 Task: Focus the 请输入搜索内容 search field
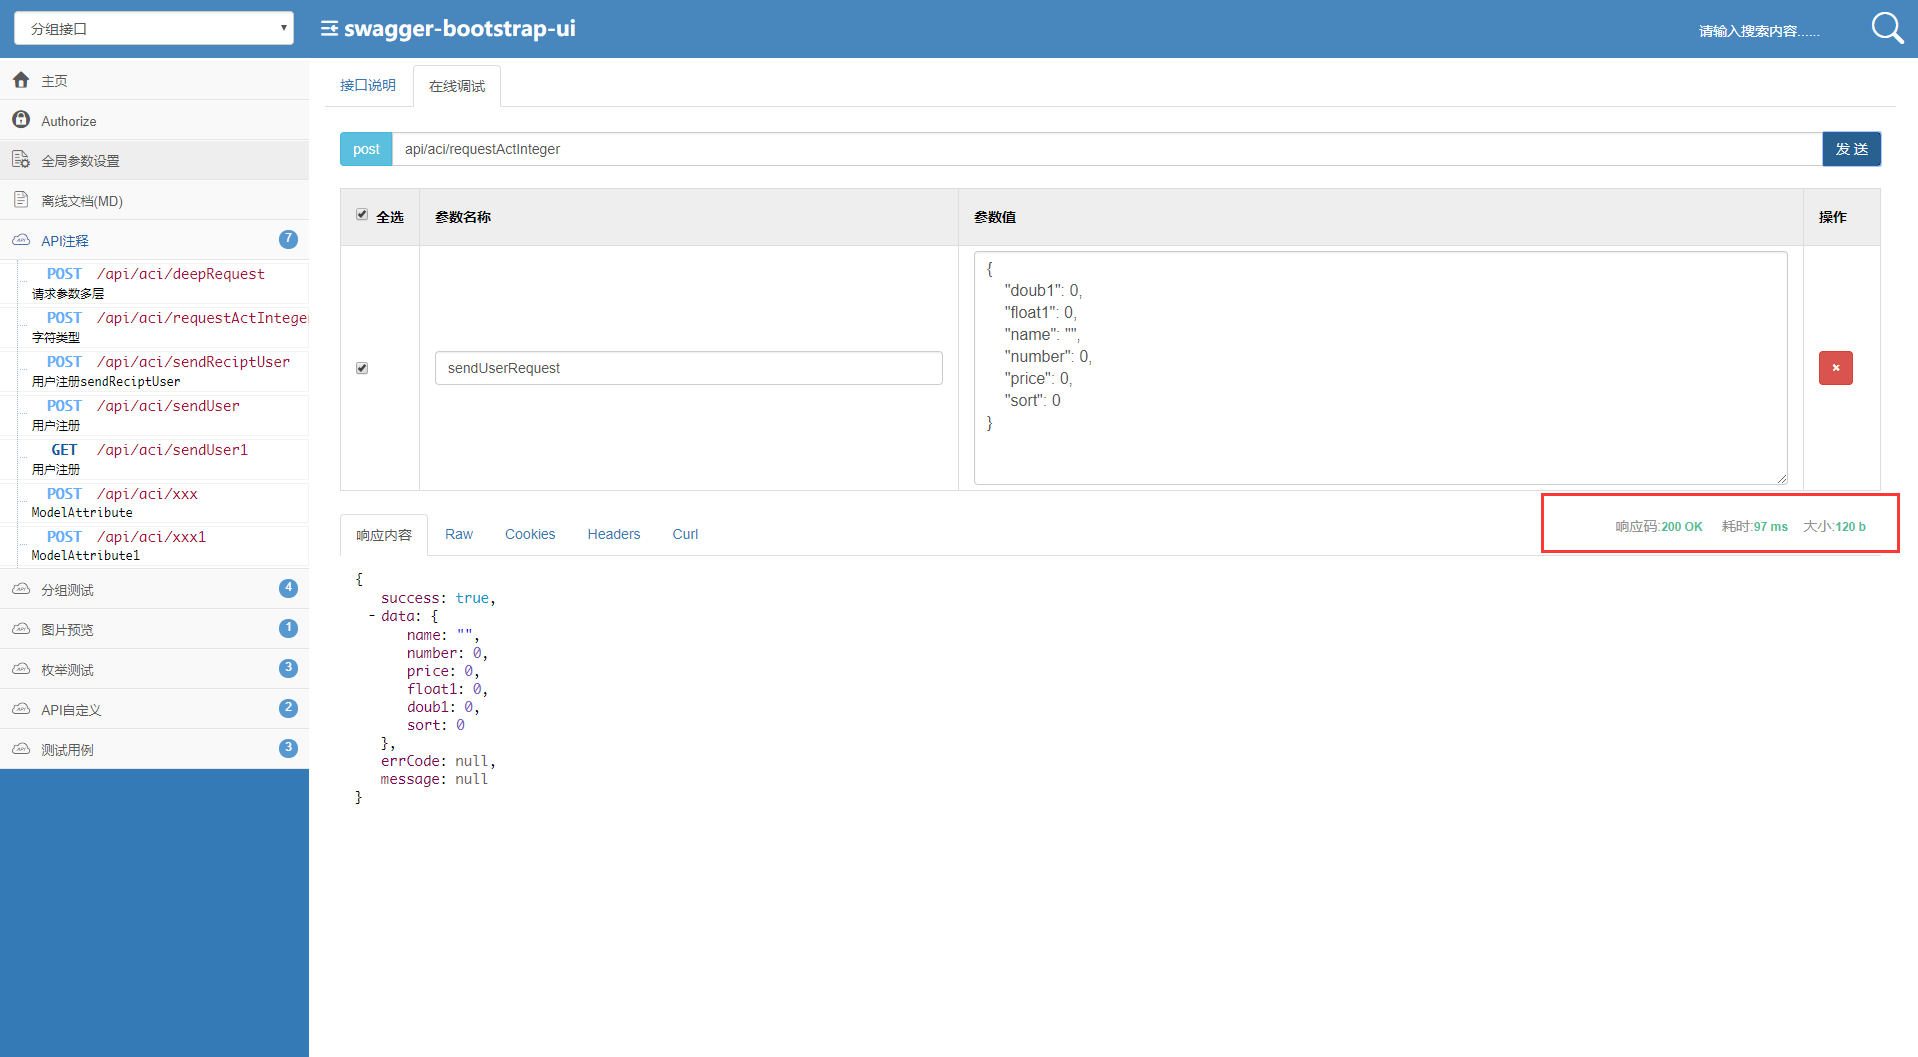point(1760,31)
